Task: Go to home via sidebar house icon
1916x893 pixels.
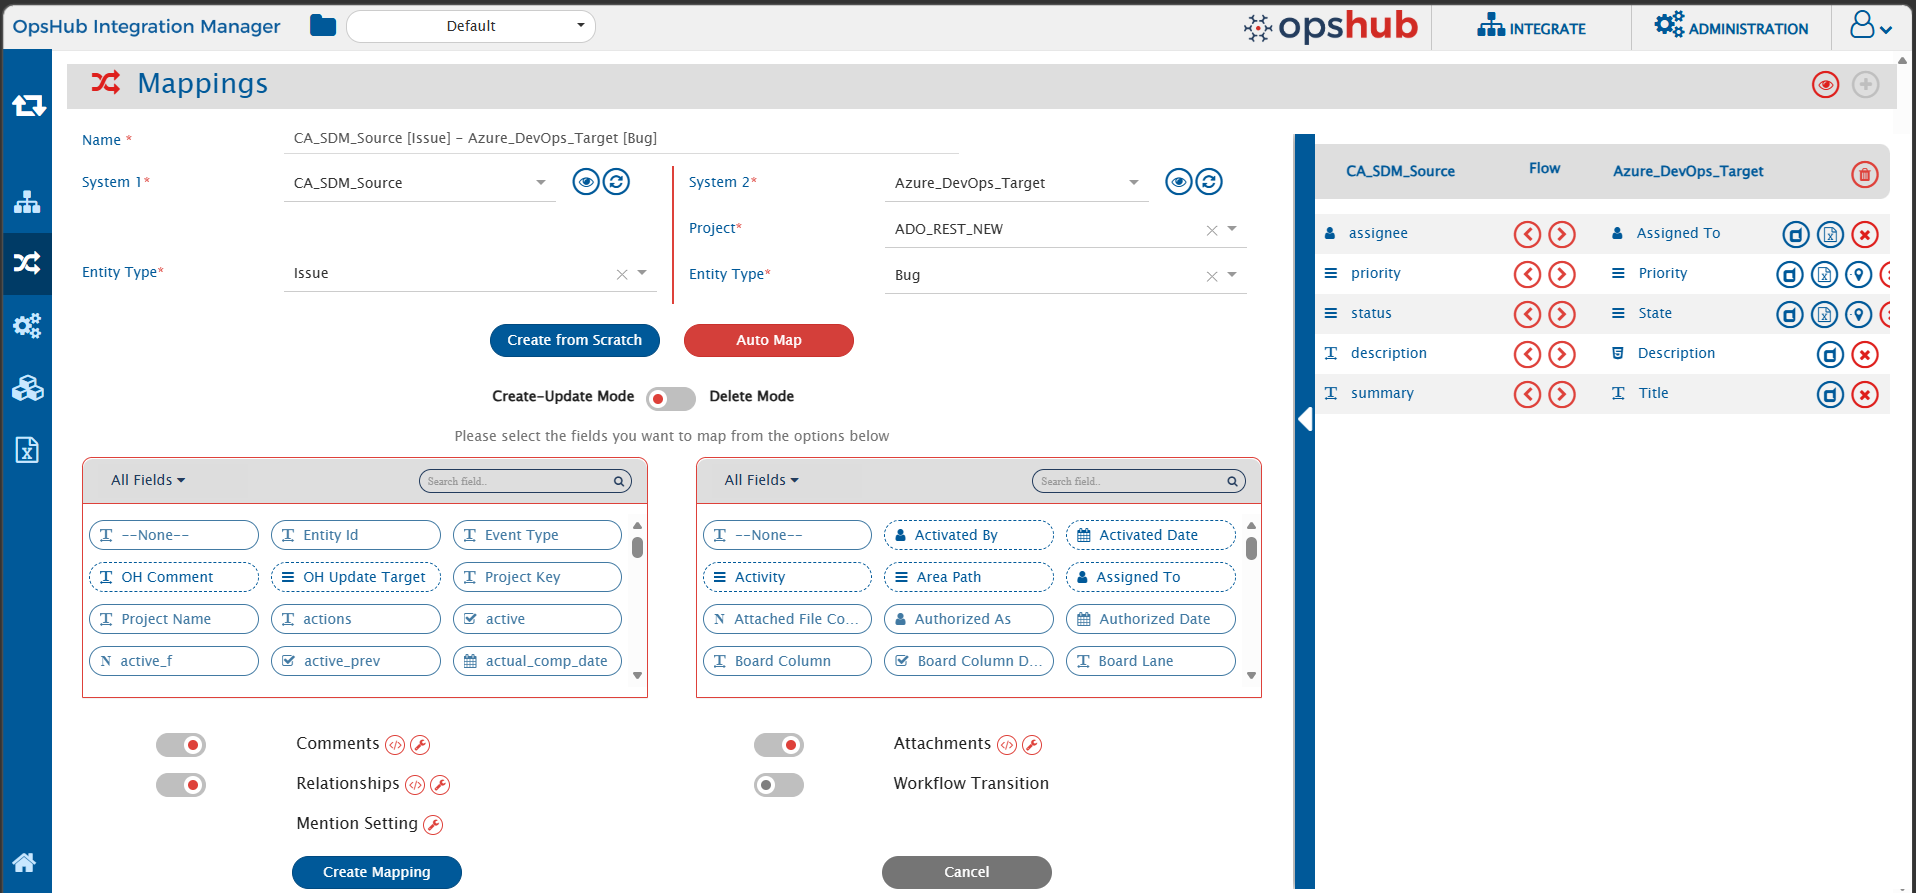Action: [25, 862]
